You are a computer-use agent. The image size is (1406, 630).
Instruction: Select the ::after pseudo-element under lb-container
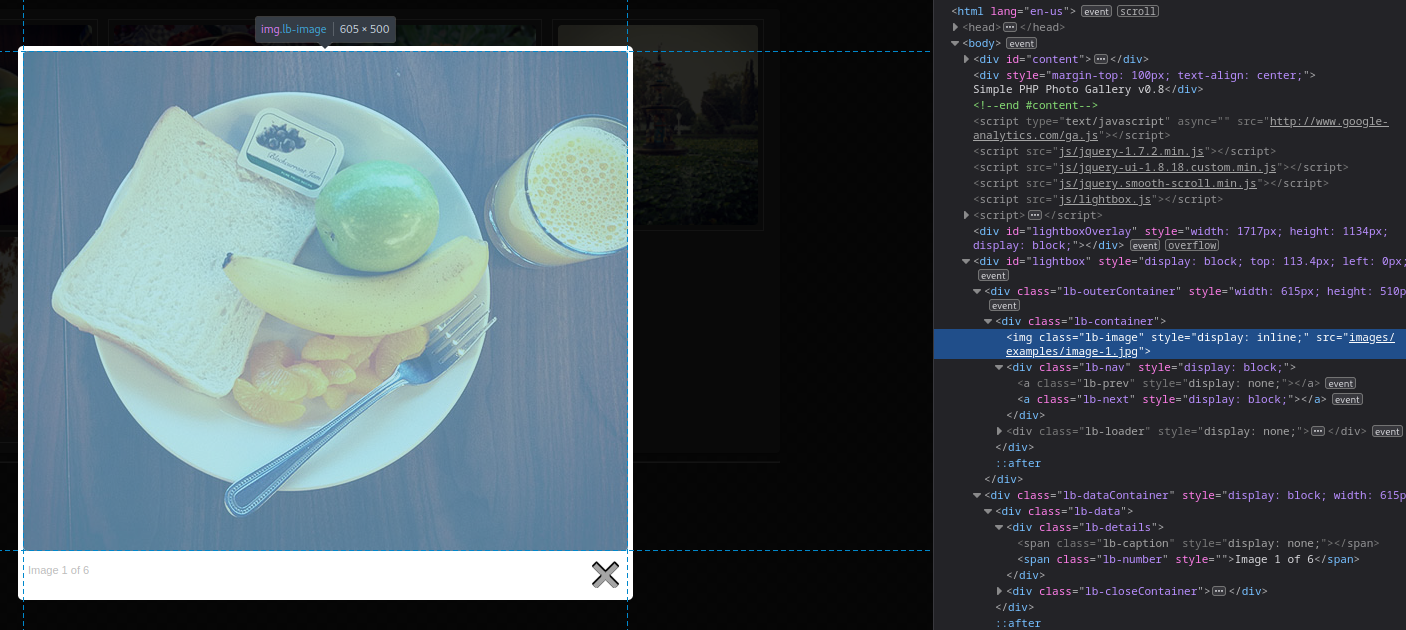pos(1018,463)
